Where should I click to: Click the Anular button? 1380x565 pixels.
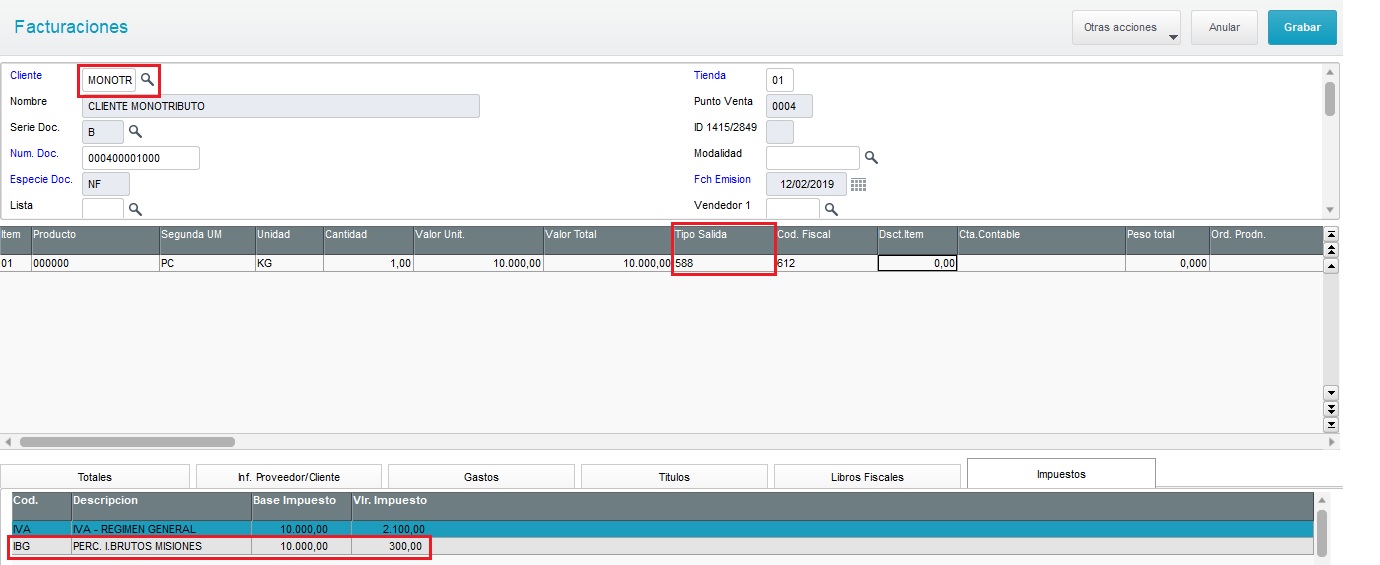(x=1224, y=28)
